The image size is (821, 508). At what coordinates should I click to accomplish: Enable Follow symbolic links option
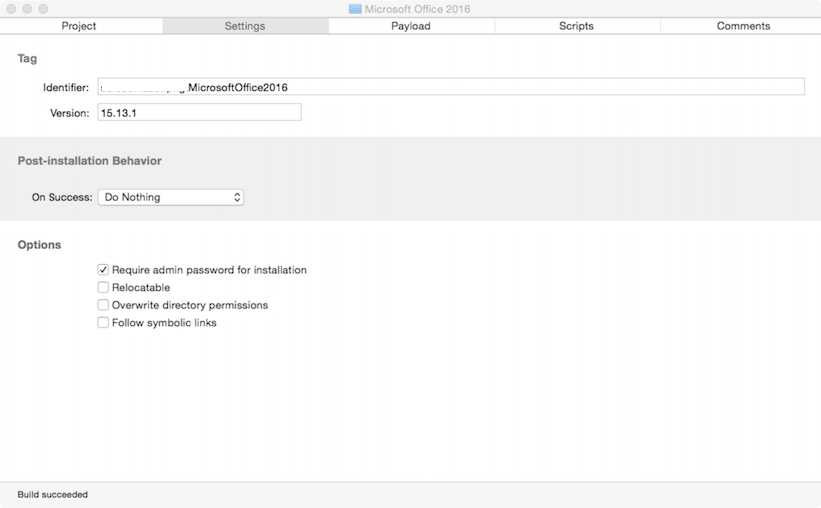pyautogui.click(x=103, y=323)
